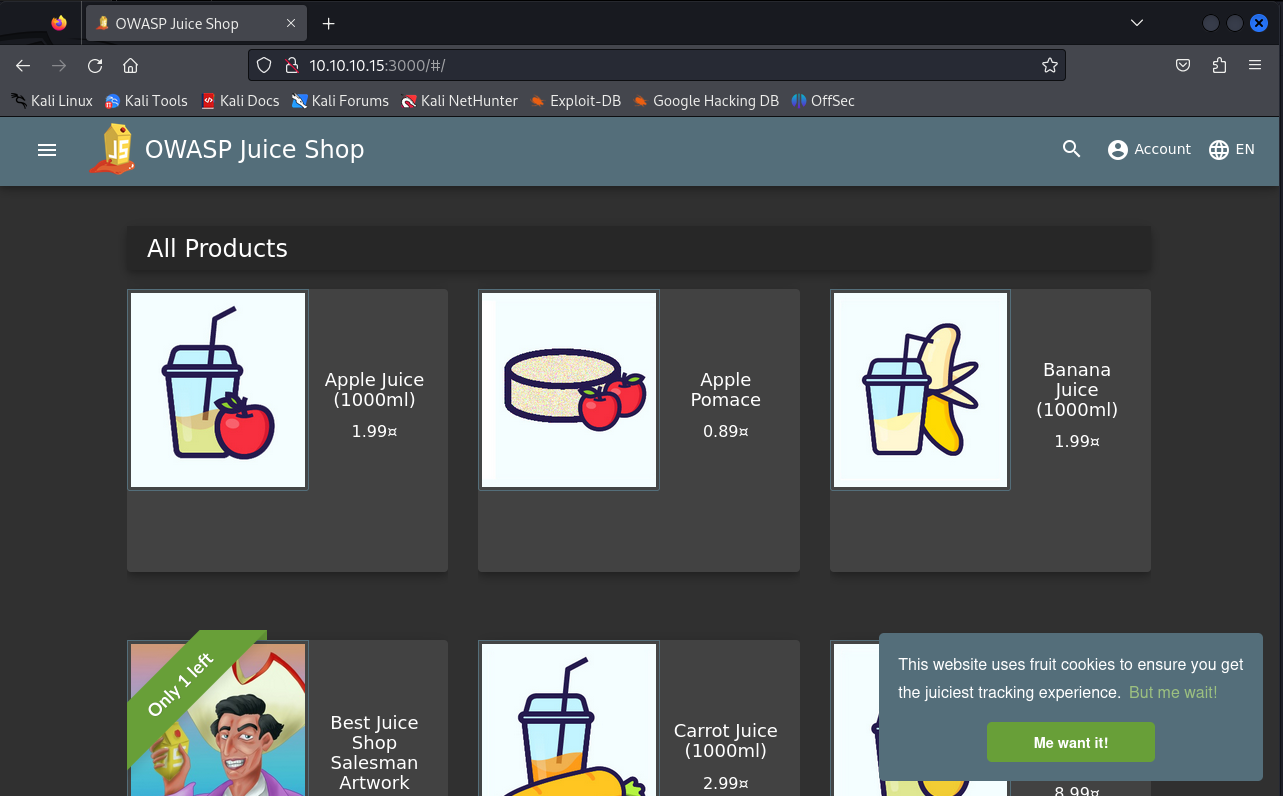Reload the current page
The height and width of the screenshot is (796, 1283).
95,65
